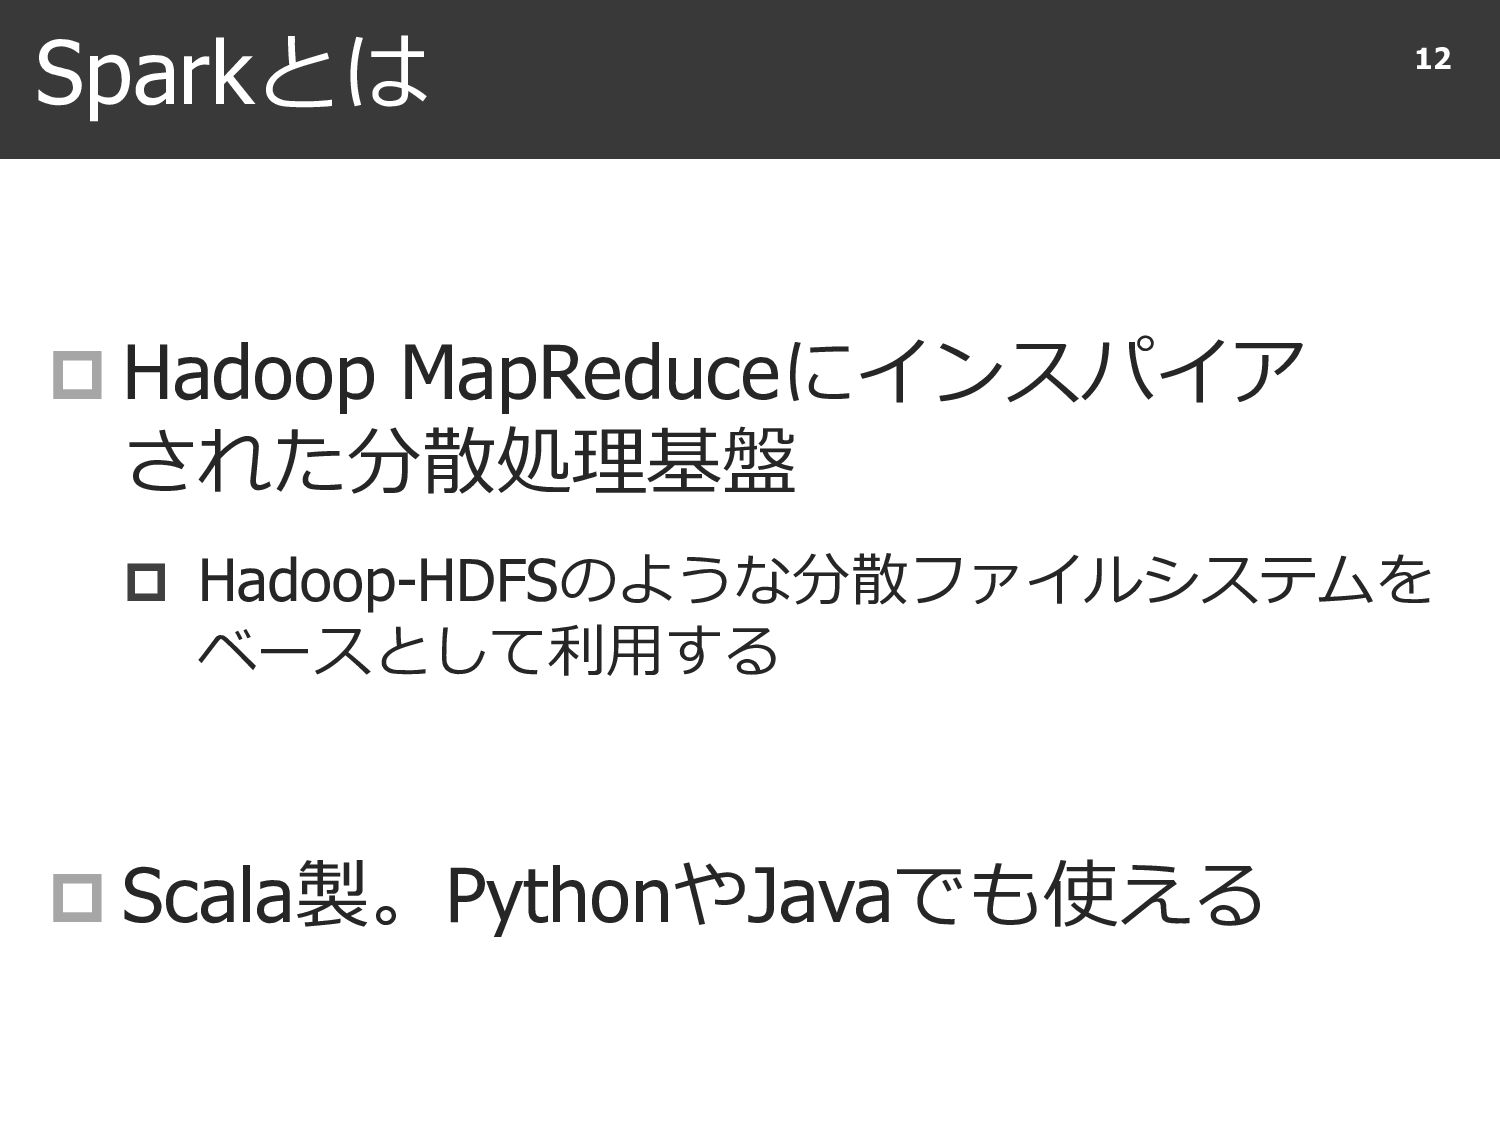Screen dimensions: 1500x1125
Task: Click the slide number 12
Action: pos(1432,60)
